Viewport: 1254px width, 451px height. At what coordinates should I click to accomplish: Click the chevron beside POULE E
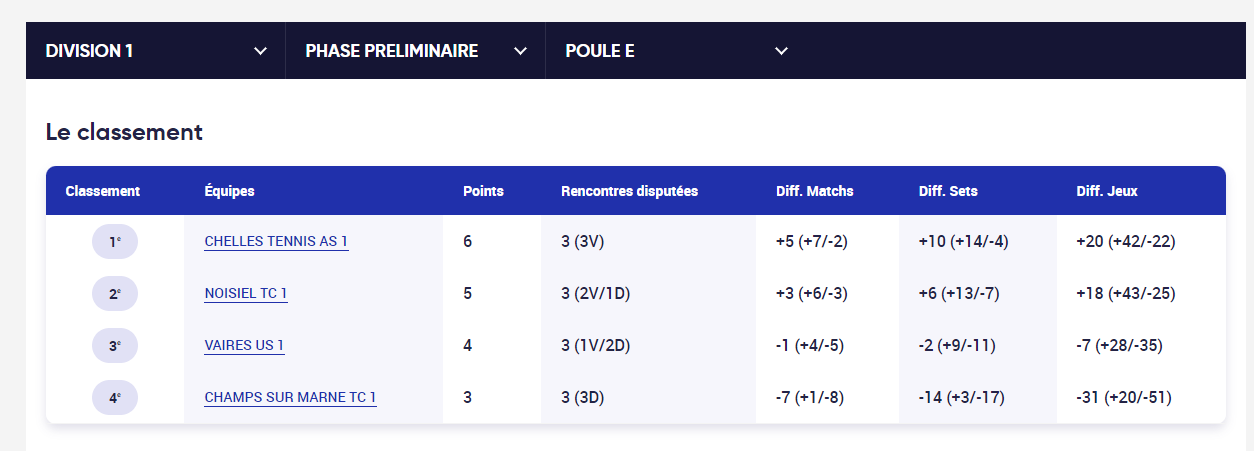782,51
